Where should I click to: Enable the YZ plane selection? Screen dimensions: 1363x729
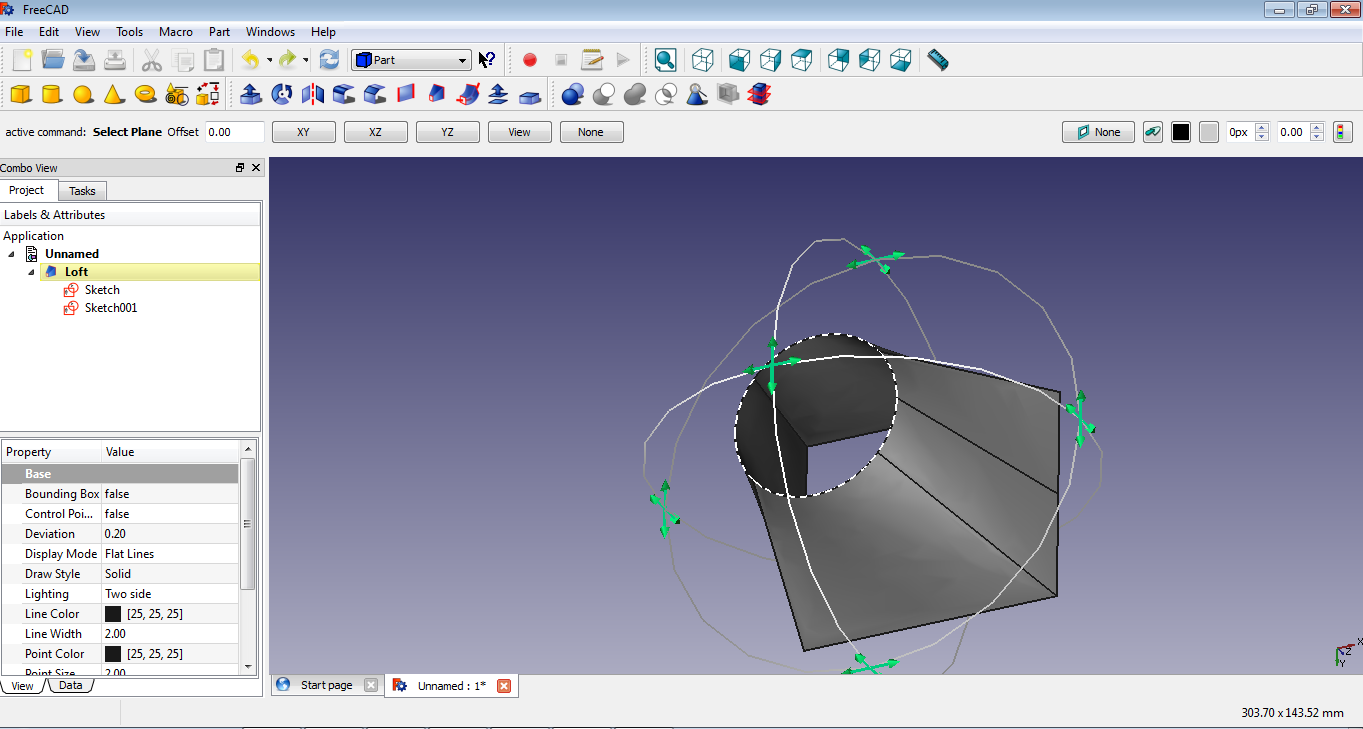tap(447, 131)
